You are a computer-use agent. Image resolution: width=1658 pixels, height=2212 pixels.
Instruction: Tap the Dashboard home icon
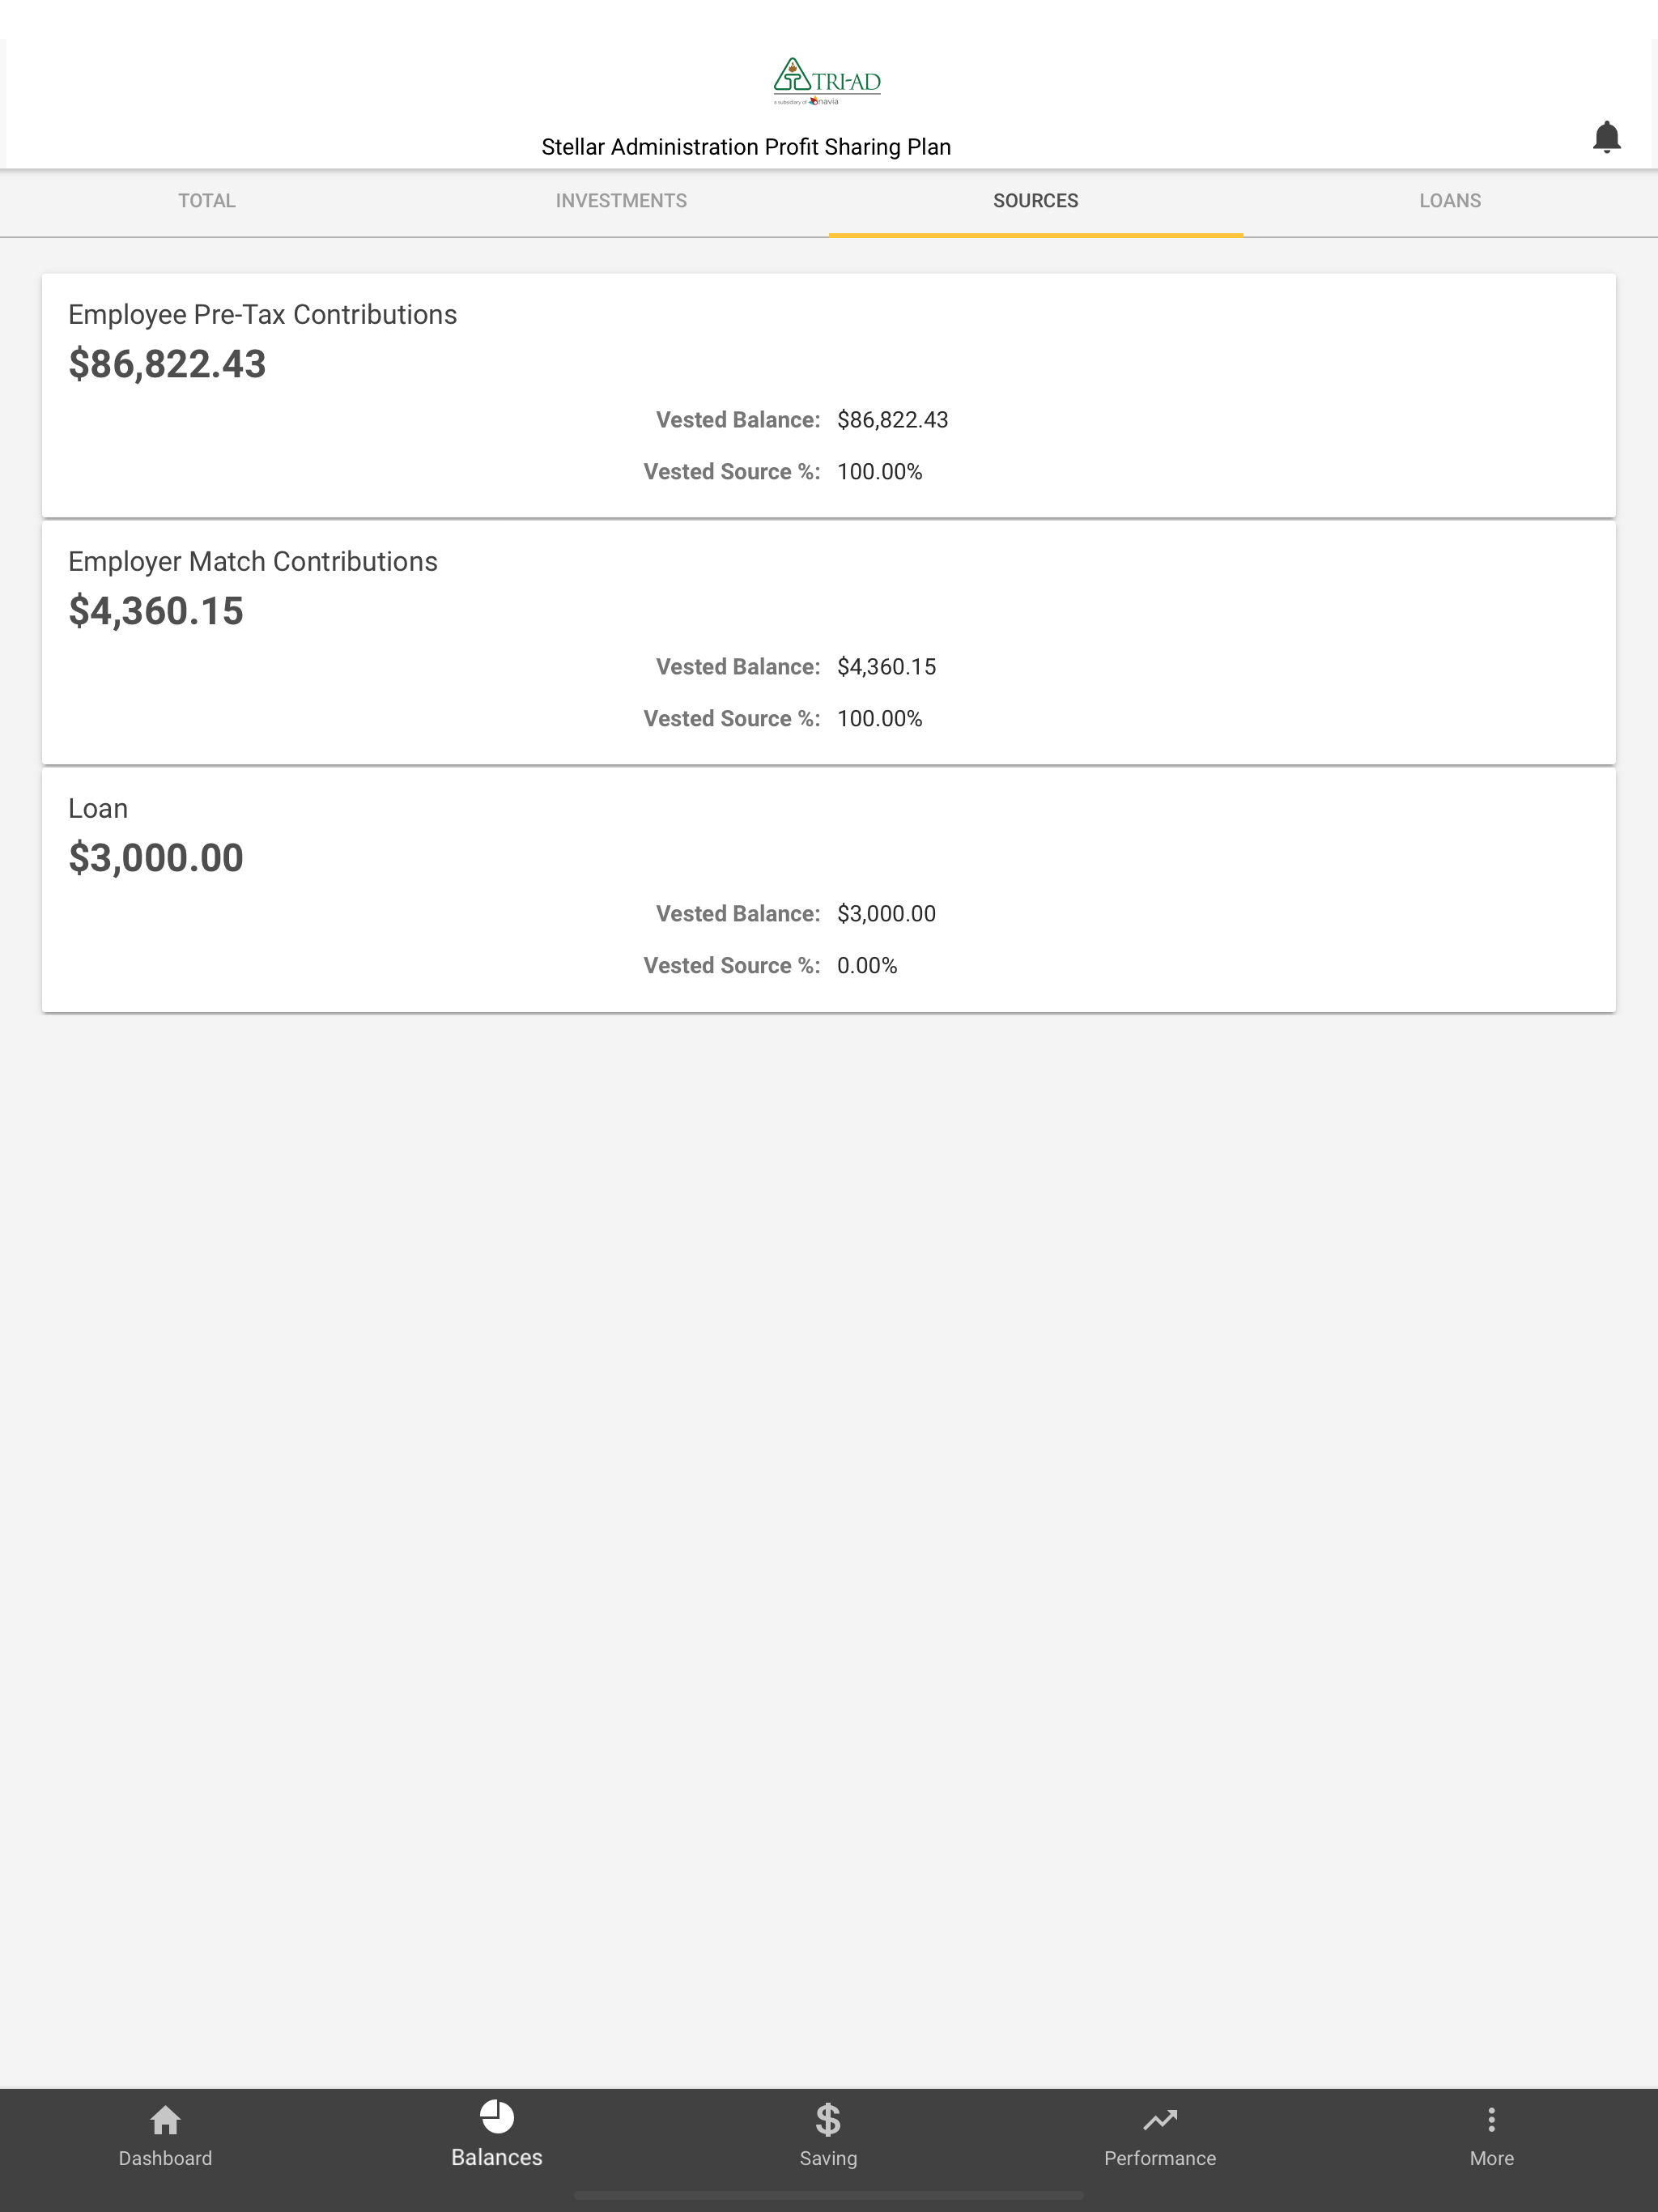tap(165, 2119)
